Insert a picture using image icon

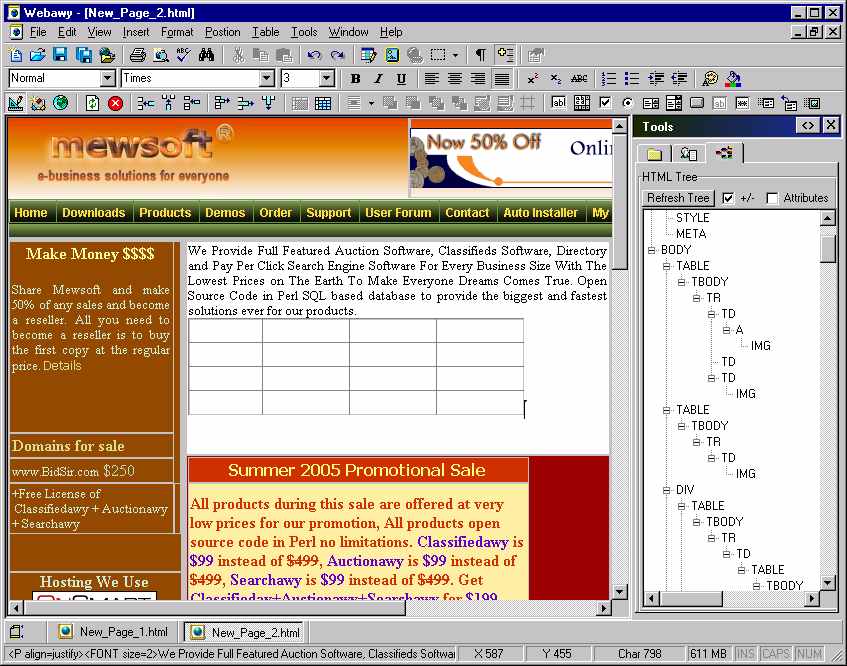click(392, 55)
